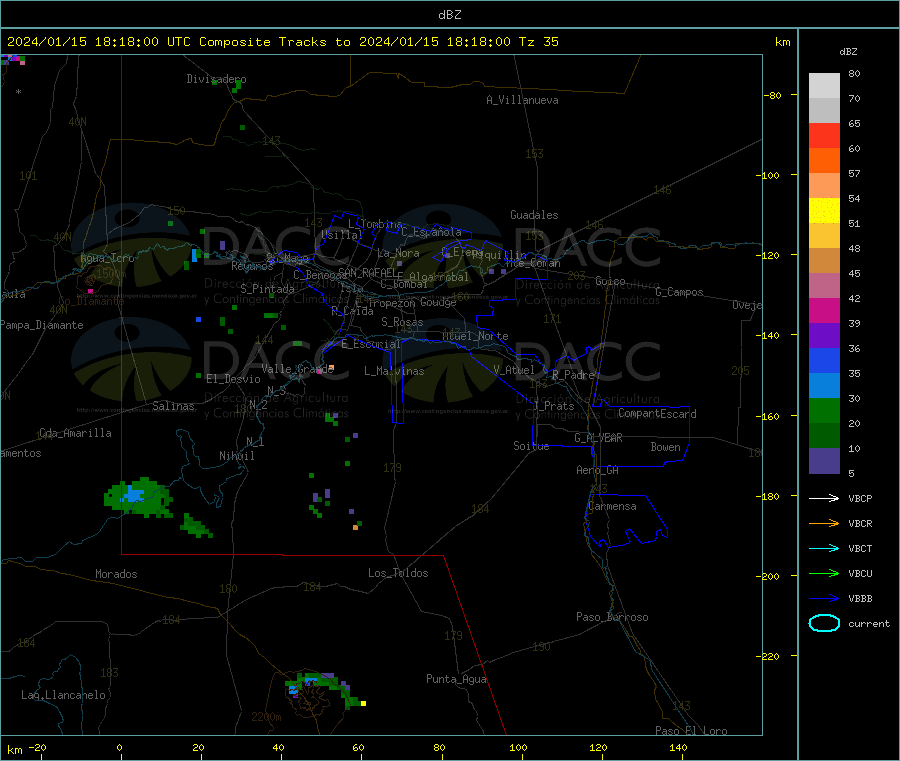Viewport: 900px width, 761px height.
Task: Click the Bowen map label
Action: pyautogui.click(x=666, y=447)
